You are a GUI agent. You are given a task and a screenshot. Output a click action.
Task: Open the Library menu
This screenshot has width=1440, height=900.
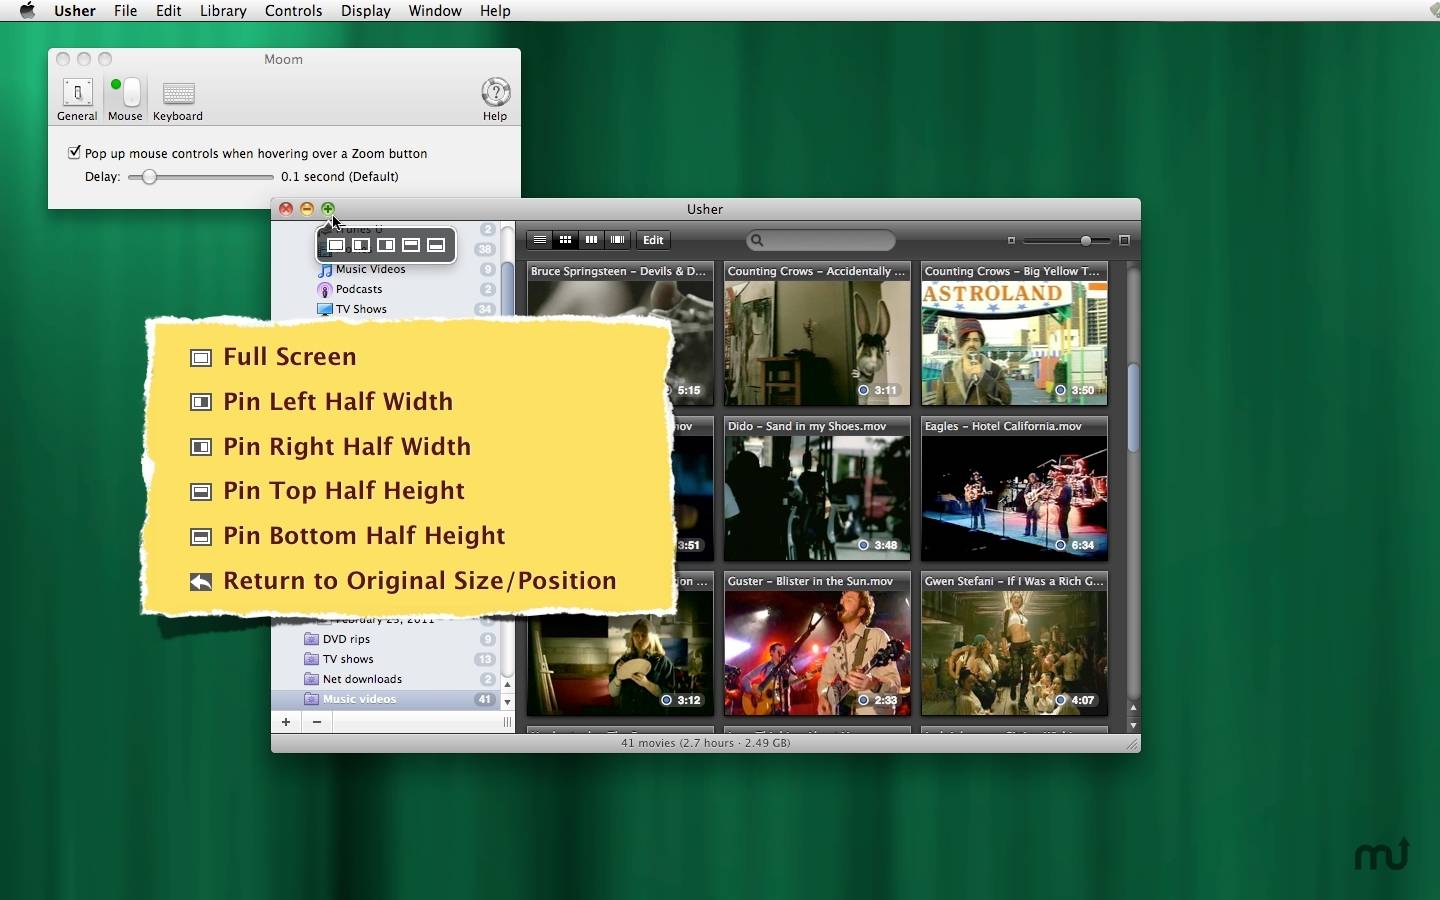(x=223, y=11)
